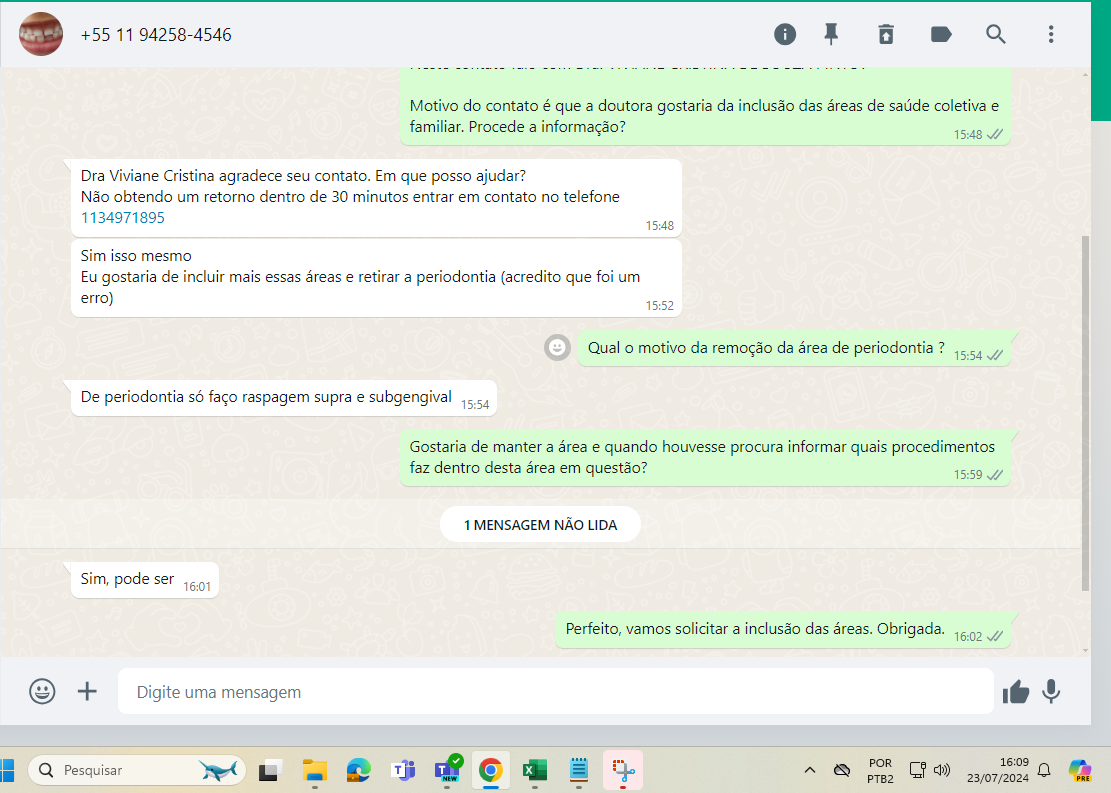Click the Pesquisar taskbar search box
This screenshot has height=793, width=1111.
137,770
